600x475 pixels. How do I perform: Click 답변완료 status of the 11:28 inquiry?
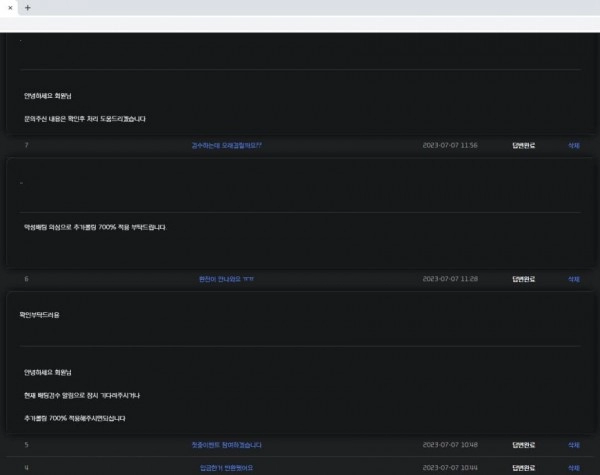point(523,279)
